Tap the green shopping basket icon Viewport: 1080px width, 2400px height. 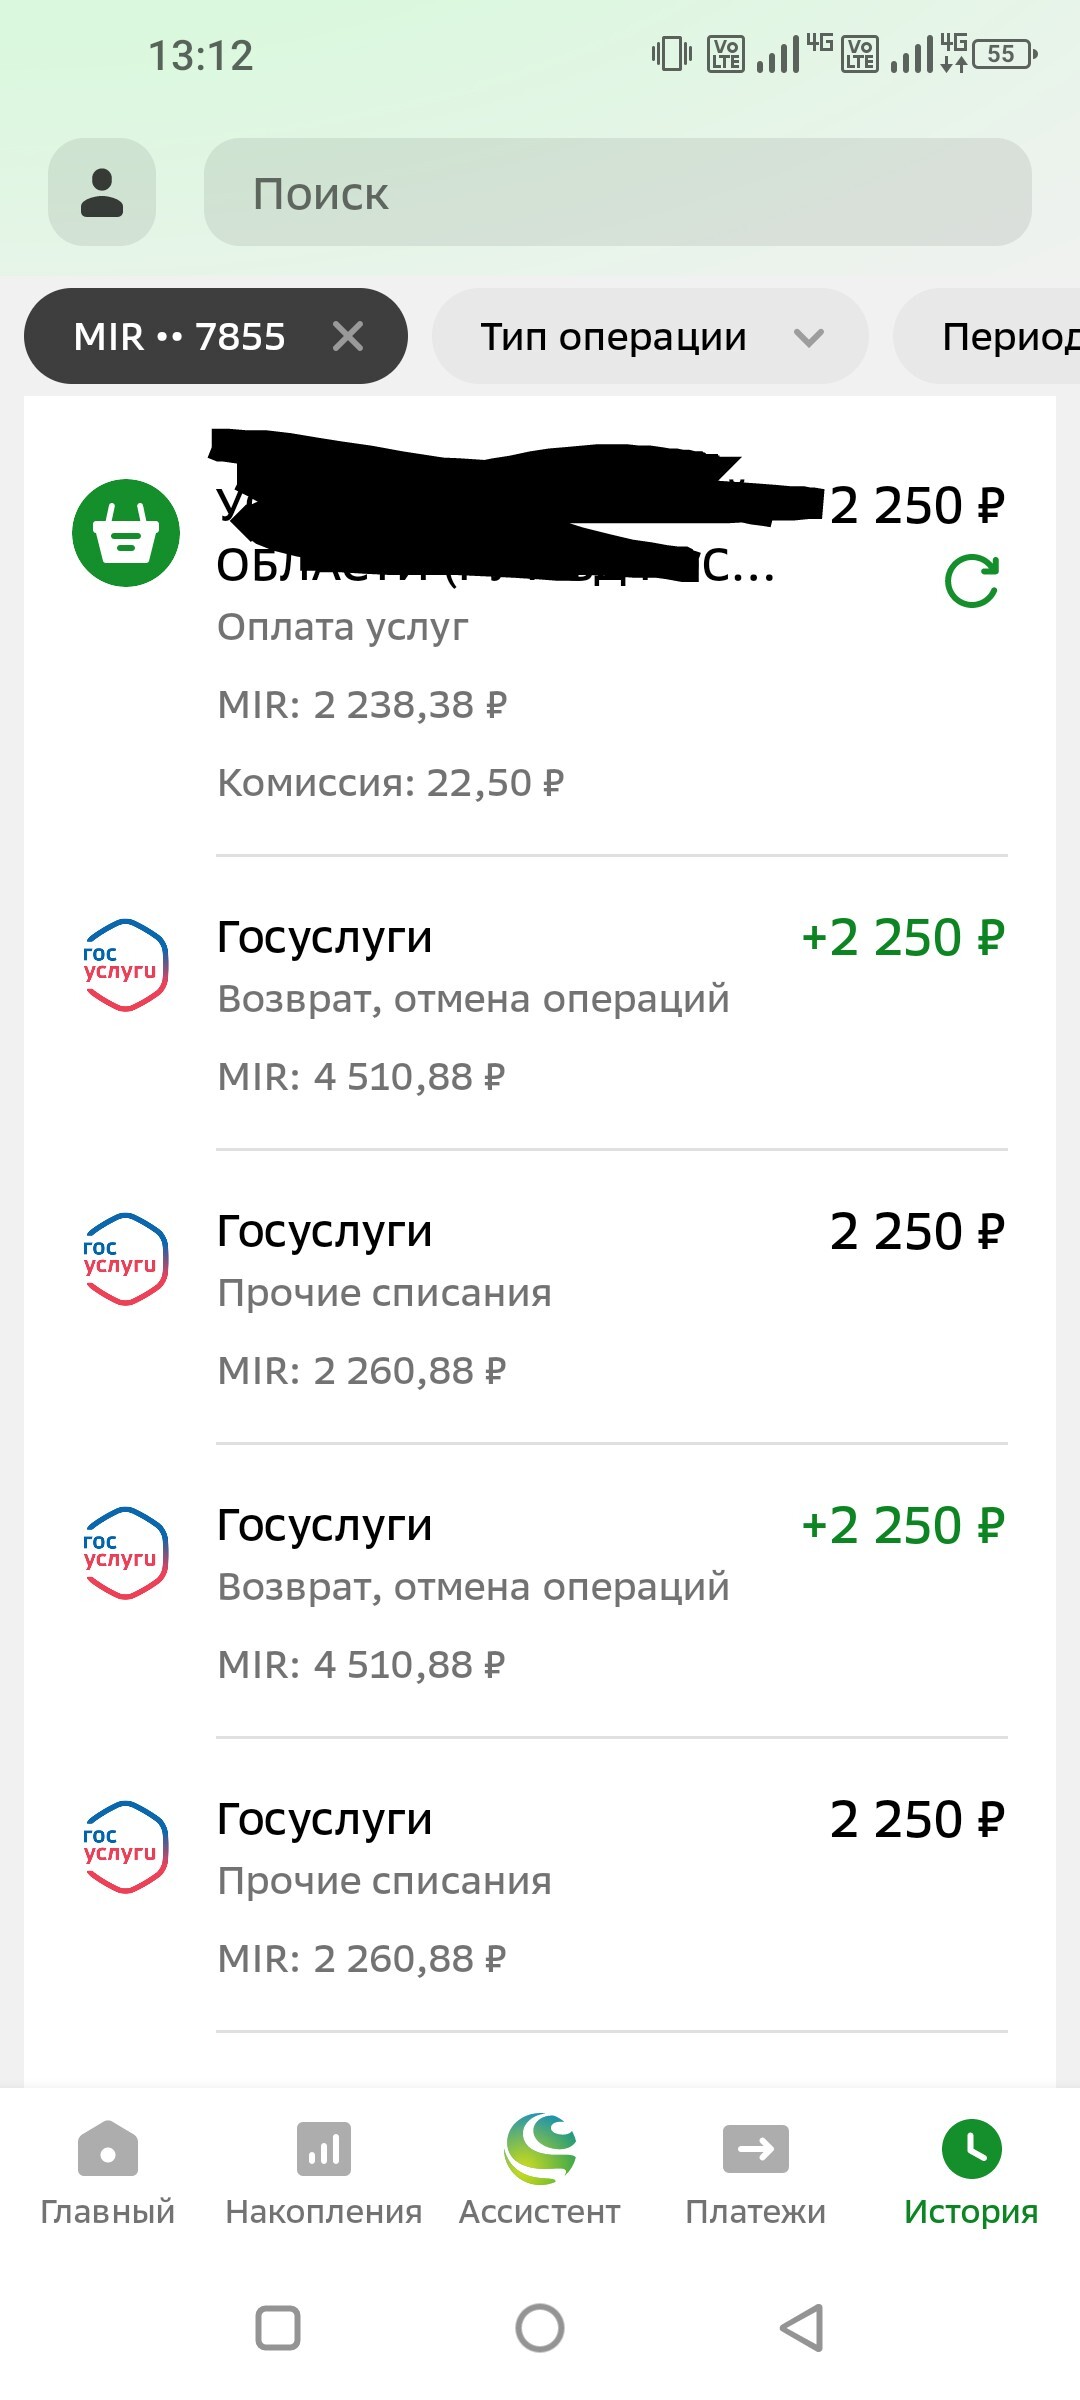(126, 533)
